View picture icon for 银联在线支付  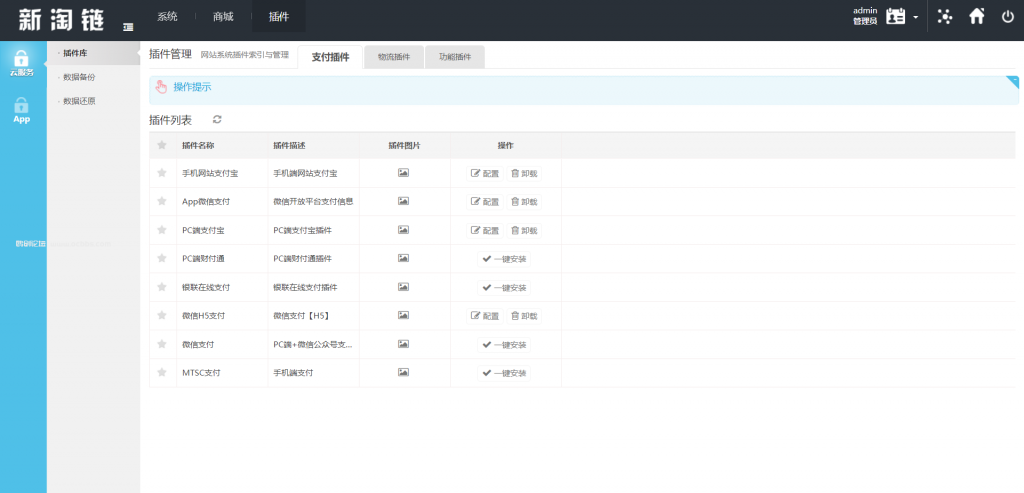point(404,287)
